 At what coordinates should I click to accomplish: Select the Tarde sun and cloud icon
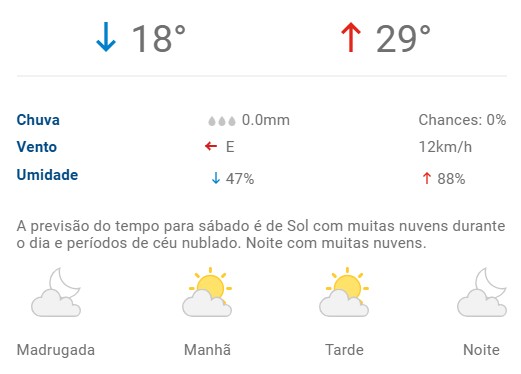(x=344, y=292)
